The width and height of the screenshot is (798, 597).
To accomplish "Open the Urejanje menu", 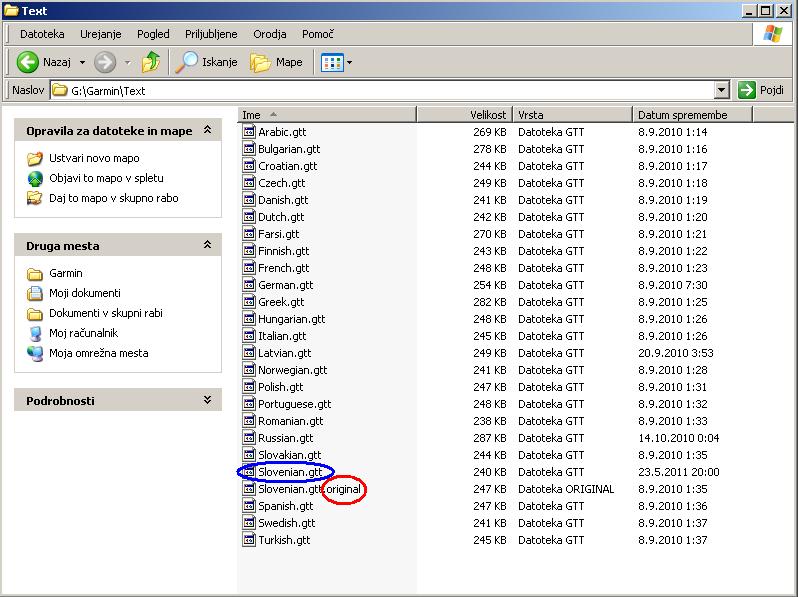I will tap(101, 34).
